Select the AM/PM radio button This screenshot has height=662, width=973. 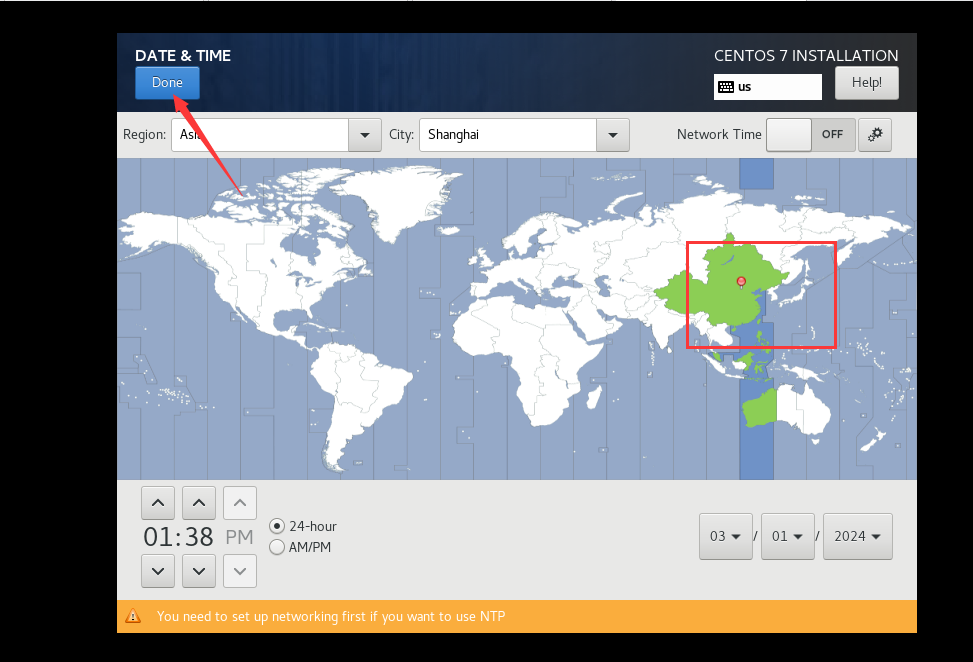tap(277, 547)
